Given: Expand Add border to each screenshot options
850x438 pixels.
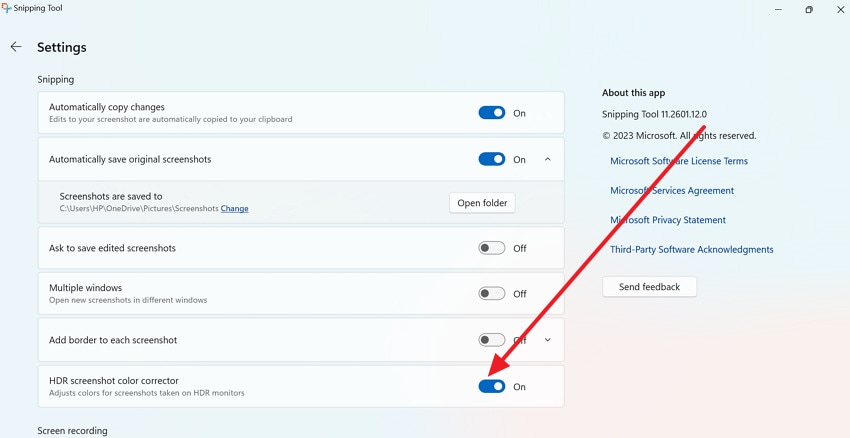Looking at the screenshot, I should [x=548, y=340].
